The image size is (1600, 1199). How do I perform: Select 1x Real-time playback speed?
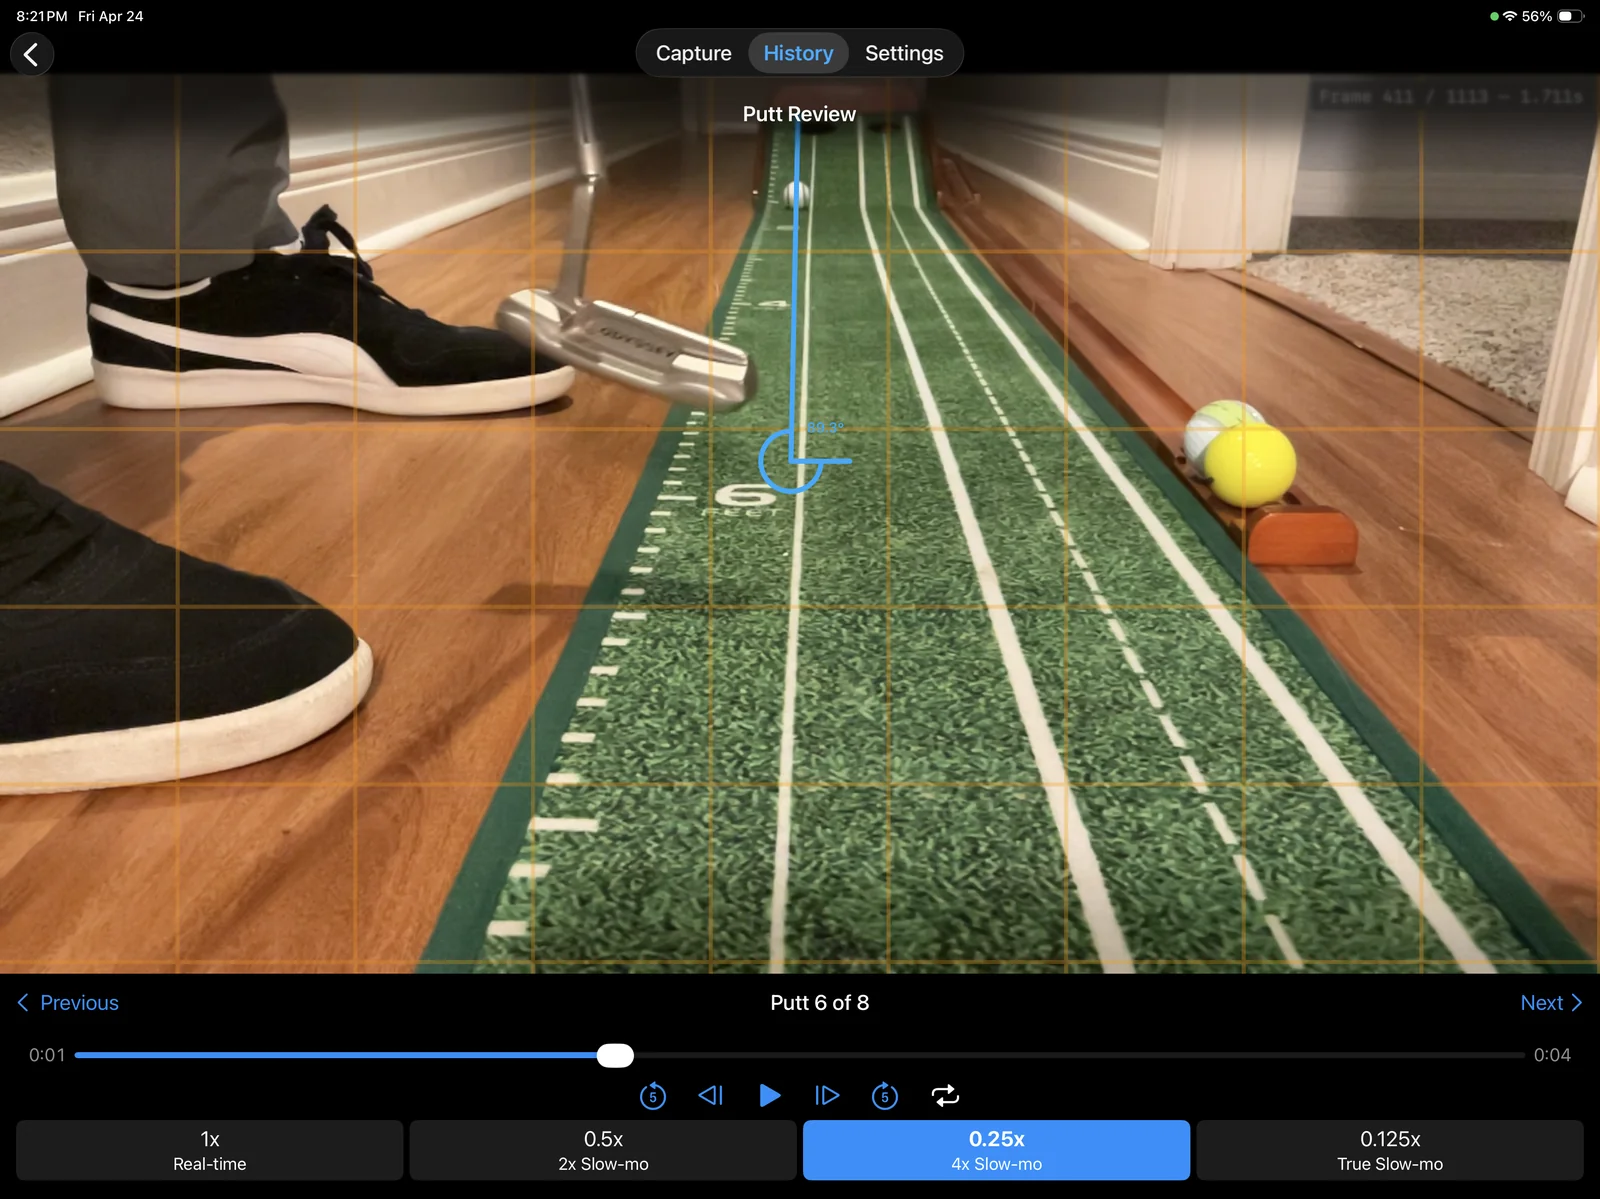click(x=209, y=1149)
